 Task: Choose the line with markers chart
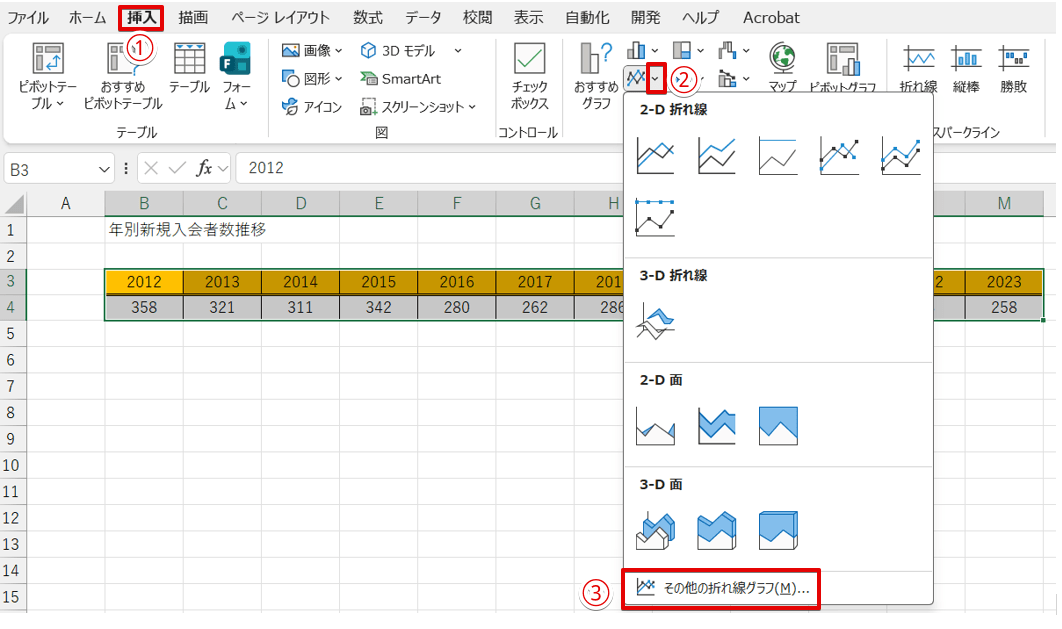point(839,155)
